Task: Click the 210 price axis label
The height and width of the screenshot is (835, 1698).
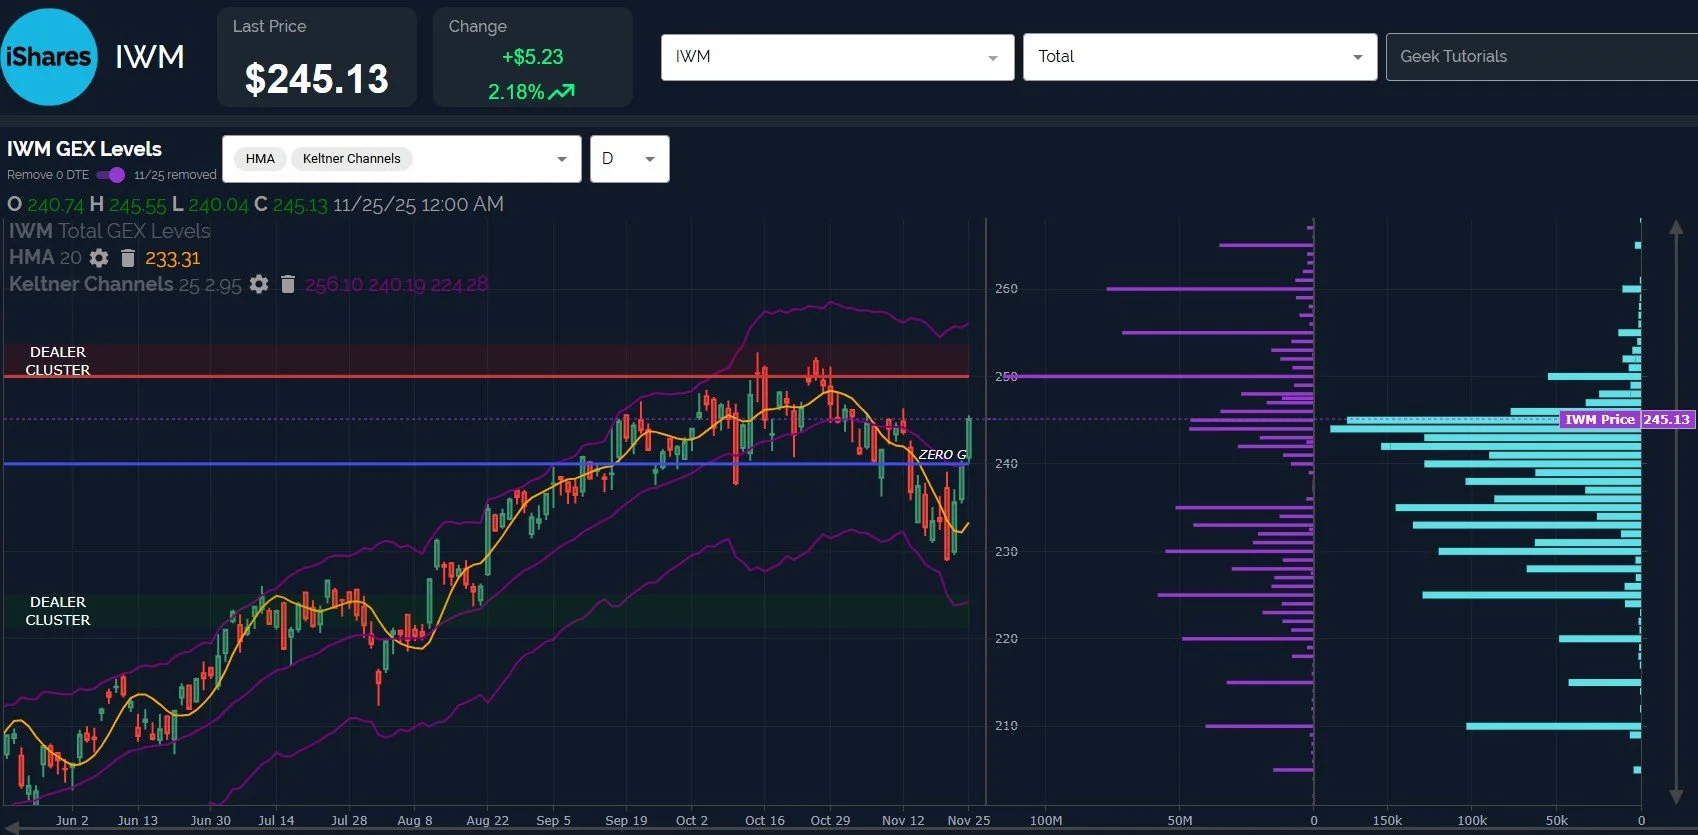Action: coord(1006,726)
